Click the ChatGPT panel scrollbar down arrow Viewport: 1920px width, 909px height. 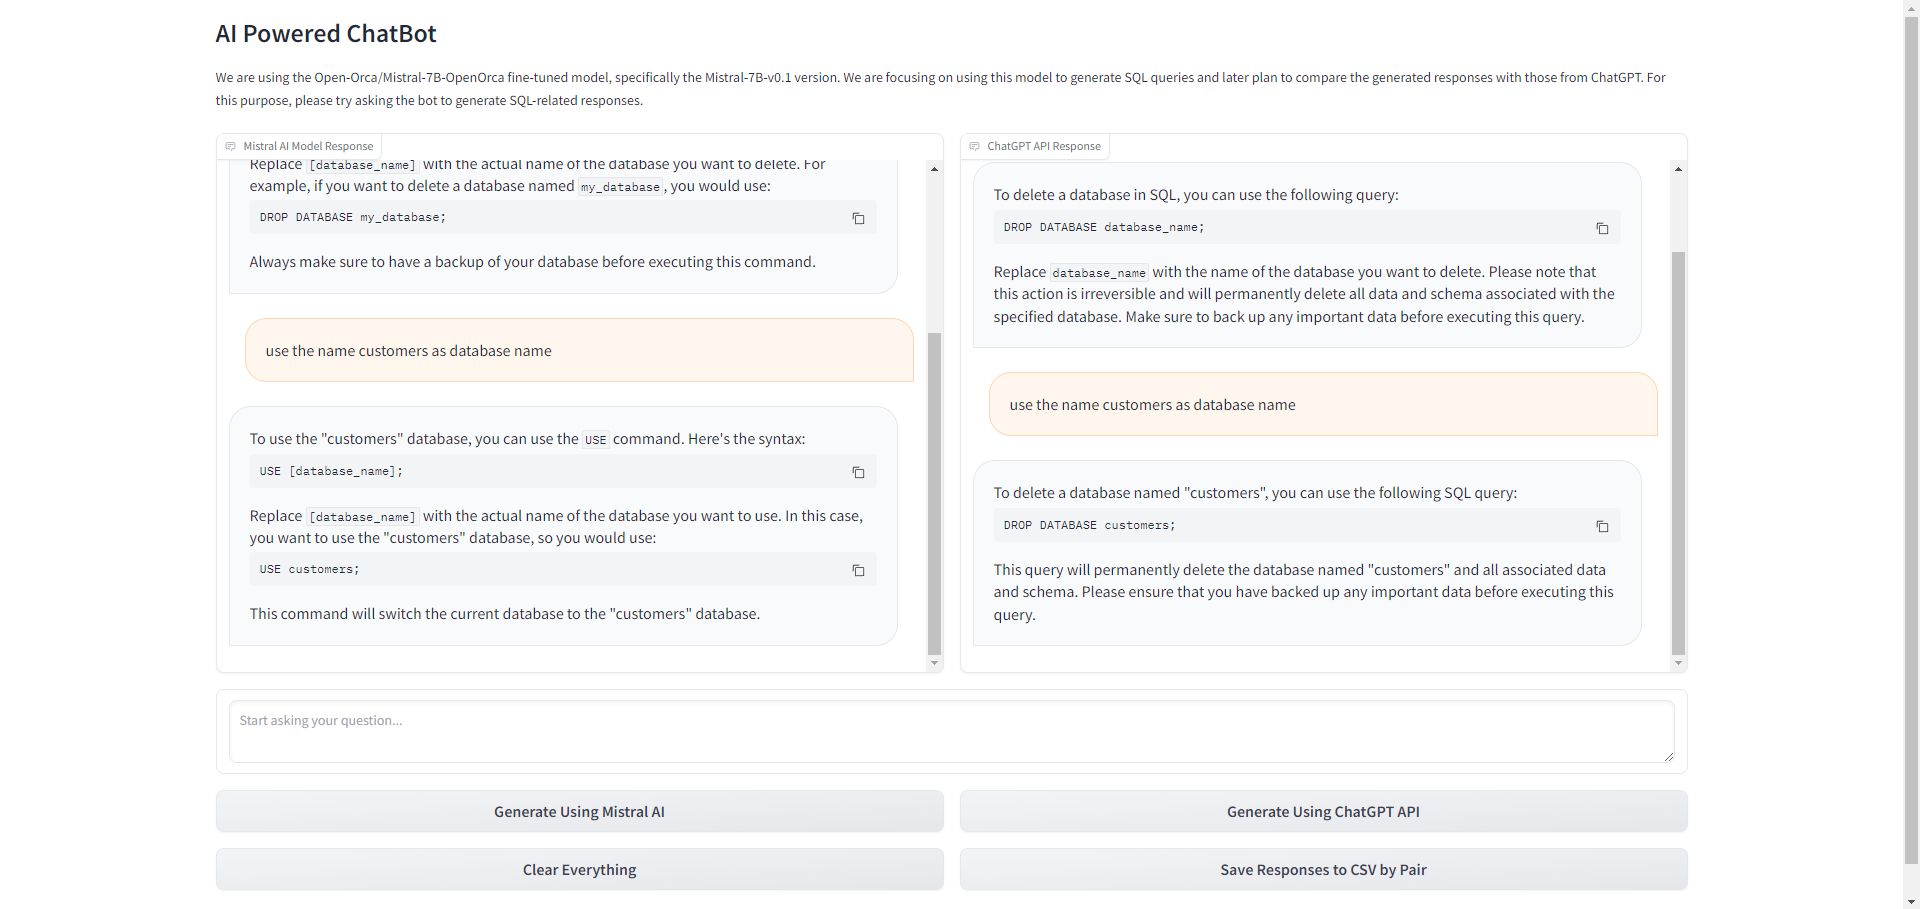[1678, 663]
